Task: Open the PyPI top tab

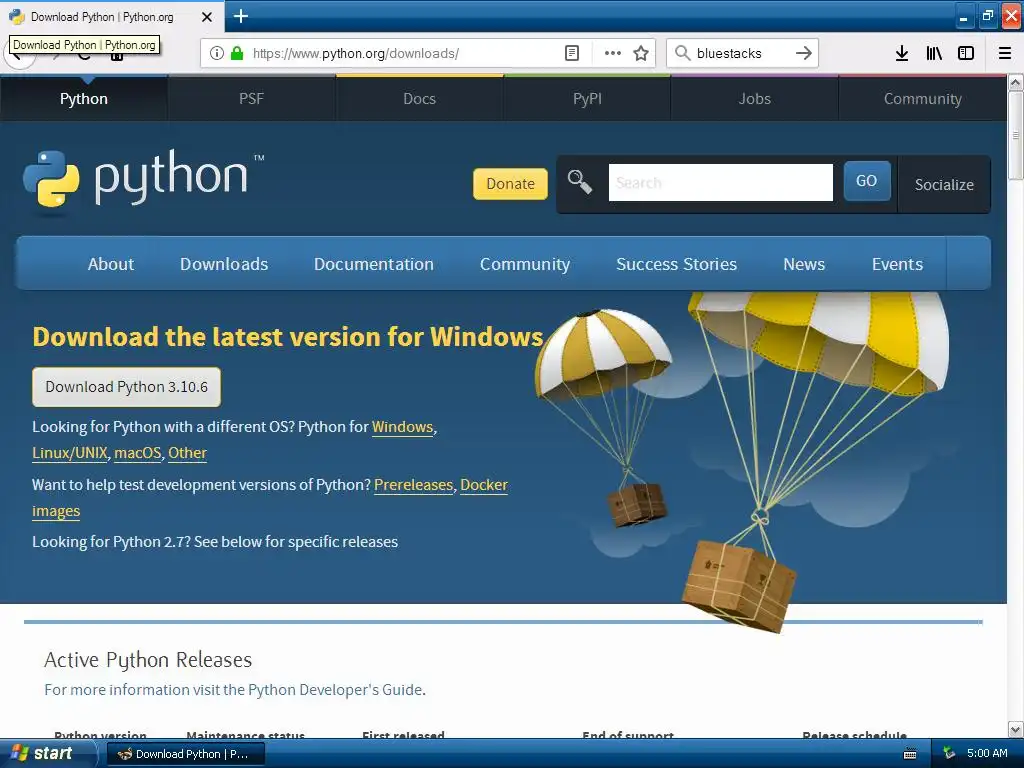Action: (x=587, y=99)
